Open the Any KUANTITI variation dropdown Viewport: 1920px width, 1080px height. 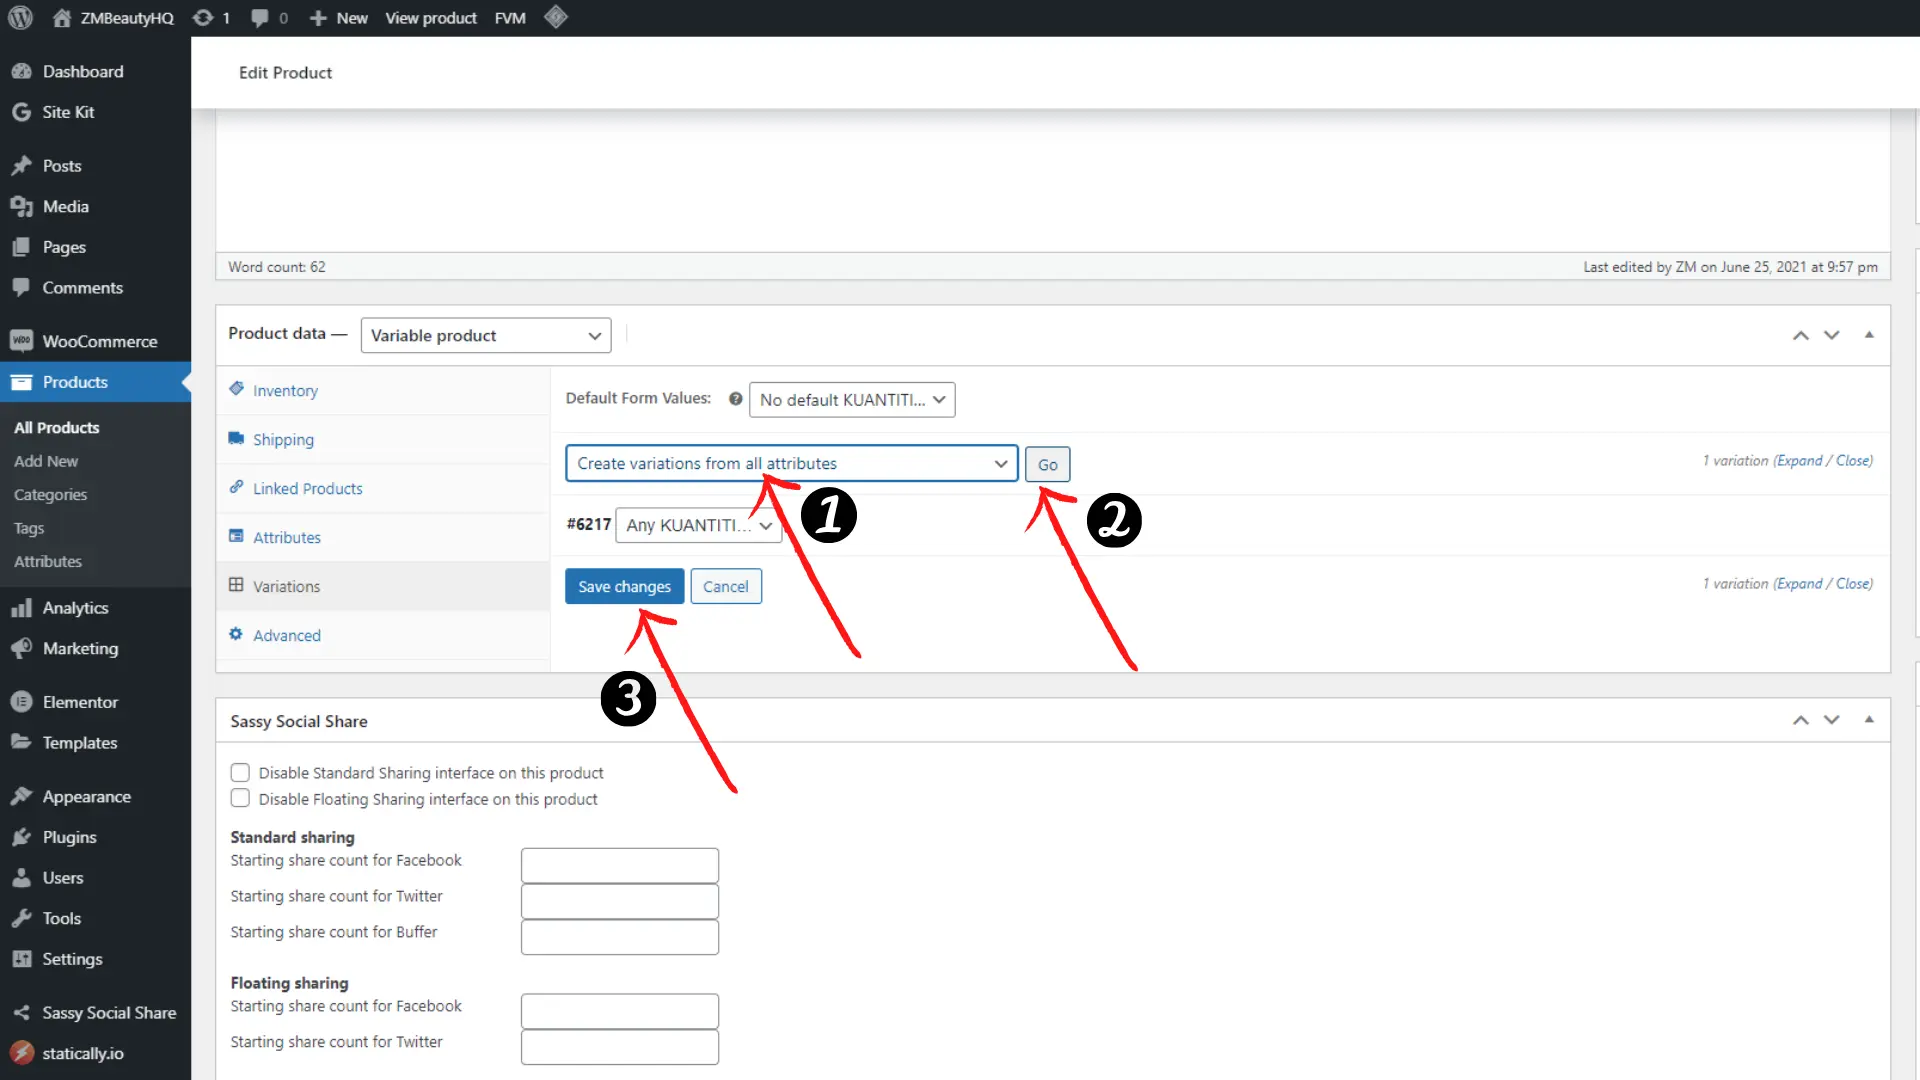pos(699,525)
